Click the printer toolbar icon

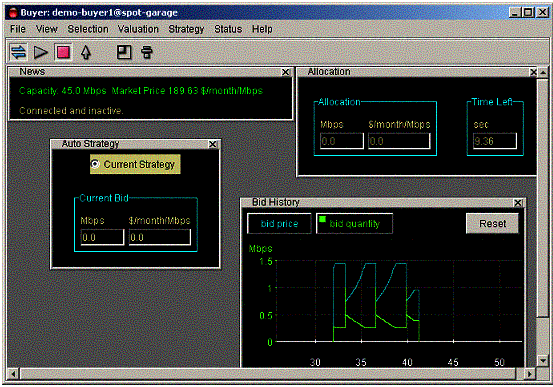[x=147, y=52]
